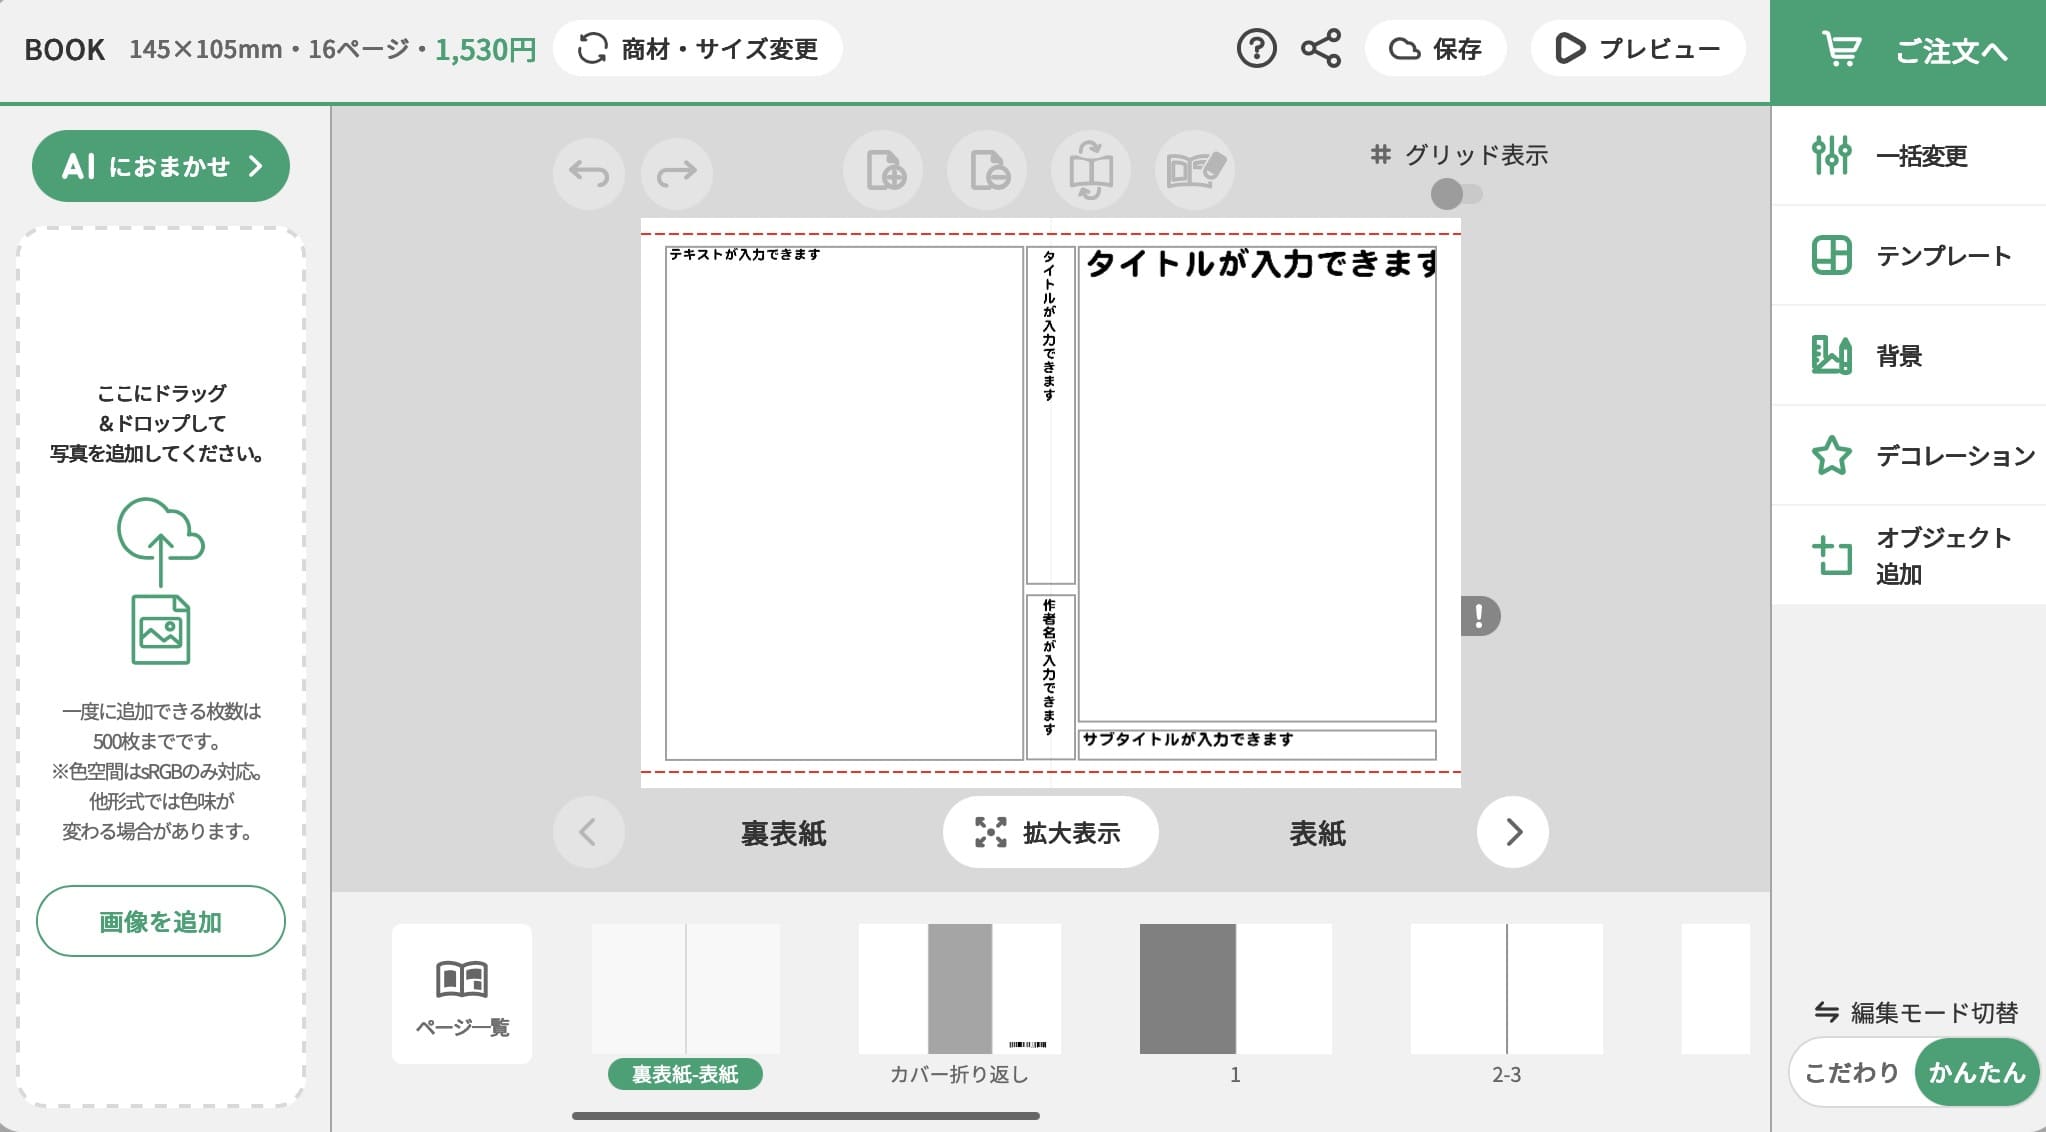2046x1132 pixels.
Task: Click the remove page icon
Action: (x=988, y=171)
